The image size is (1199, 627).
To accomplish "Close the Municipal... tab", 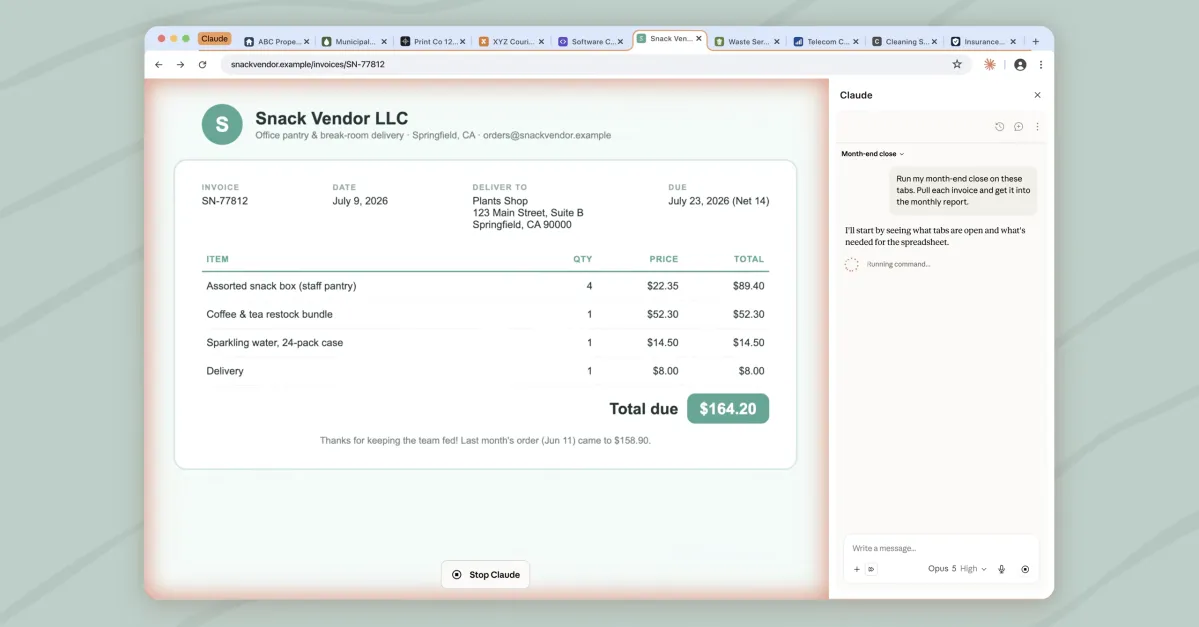I will tap(384, 42).
